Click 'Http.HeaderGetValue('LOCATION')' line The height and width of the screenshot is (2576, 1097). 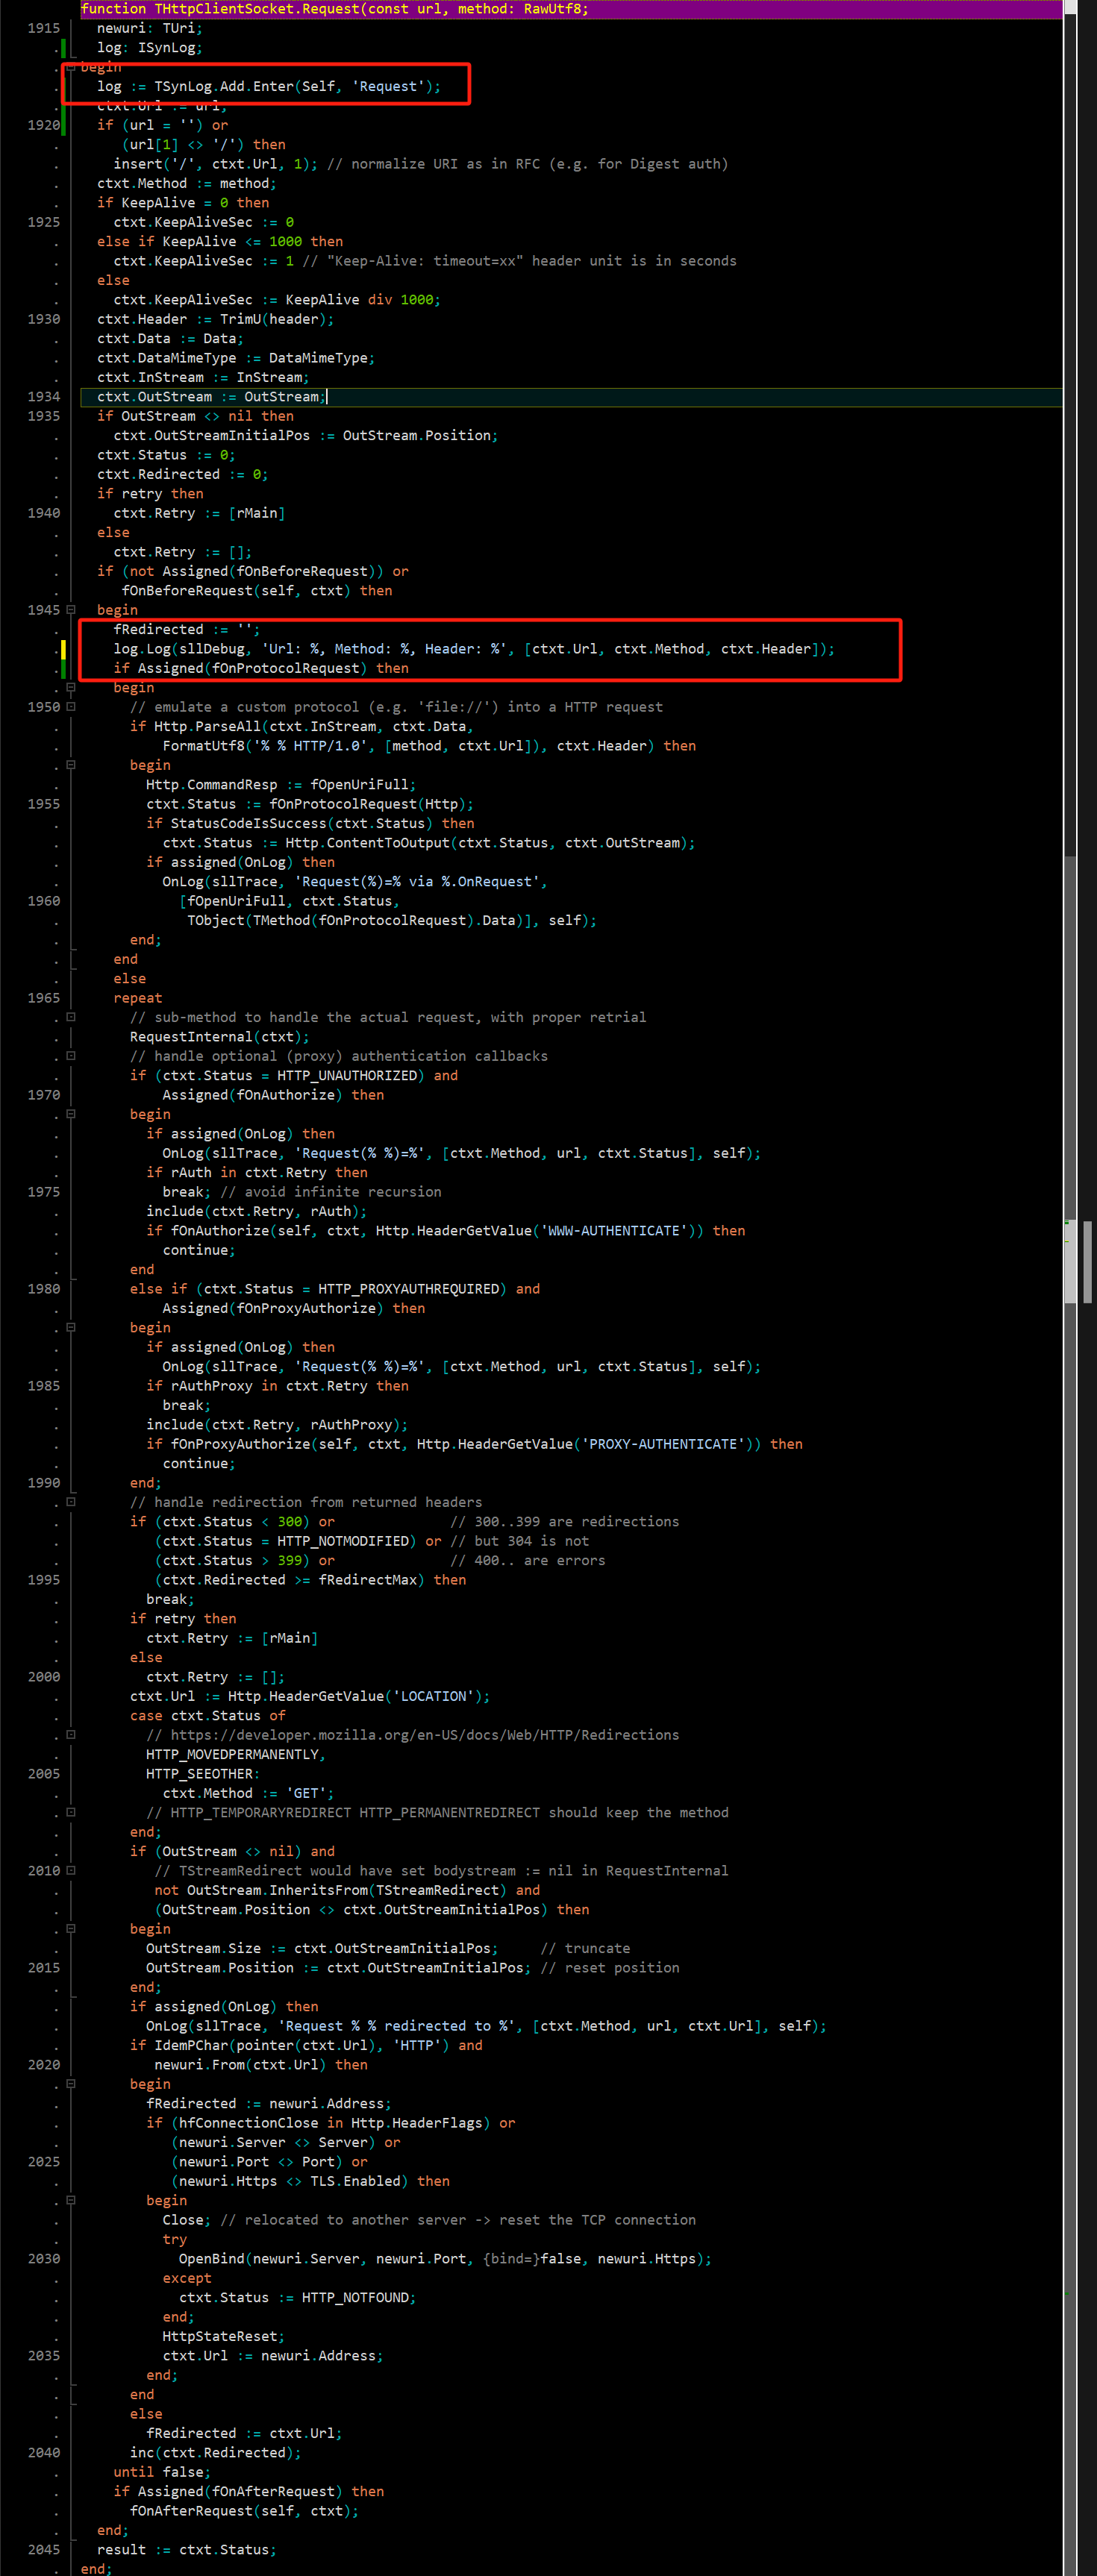coord(359,1696)
